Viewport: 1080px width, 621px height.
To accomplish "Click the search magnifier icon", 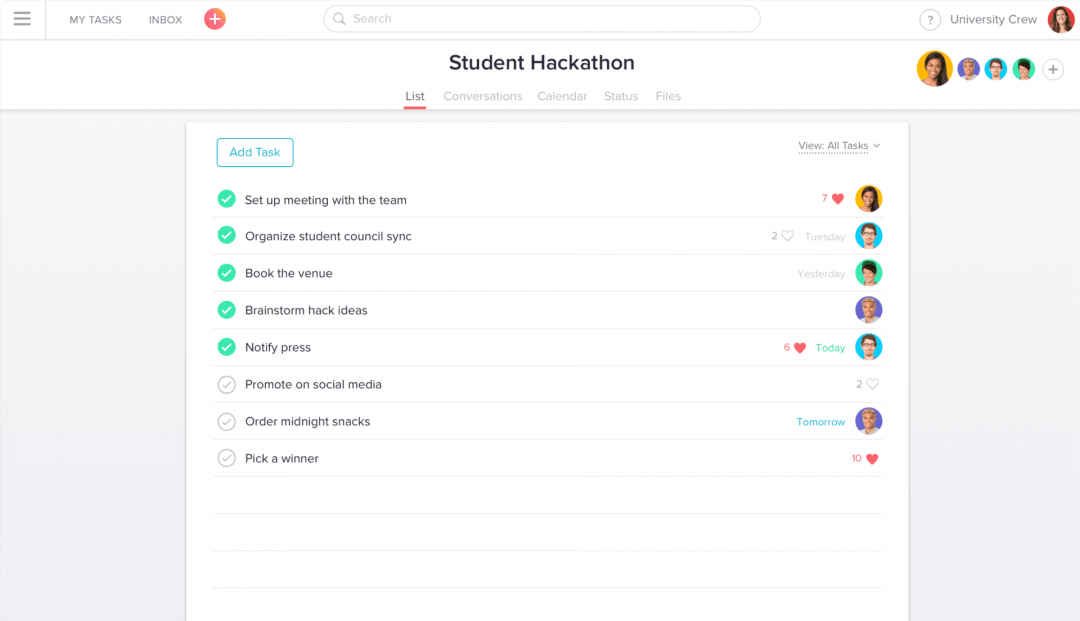I will (x=340, y=19).
